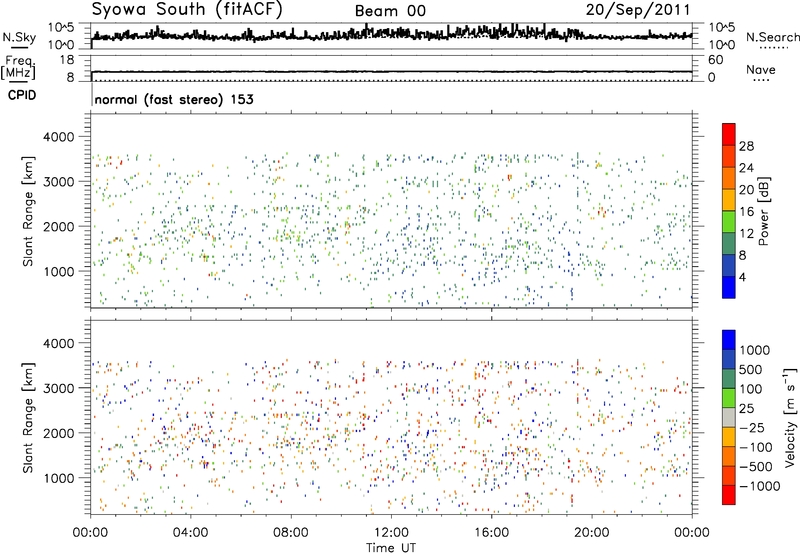Pick the yellow 16–20 dB power bar segment
Image resolution: width=800 pixels, height=554 pixels.
729,200
